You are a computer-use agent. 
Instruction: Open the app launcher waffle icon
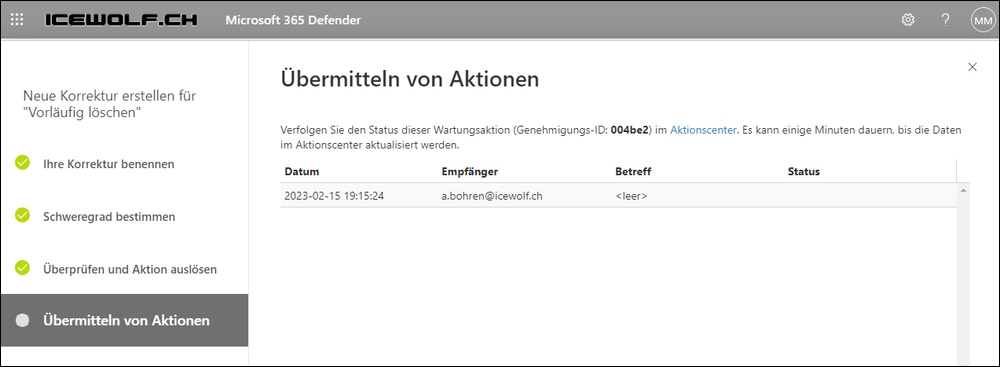tap(17, 20)
